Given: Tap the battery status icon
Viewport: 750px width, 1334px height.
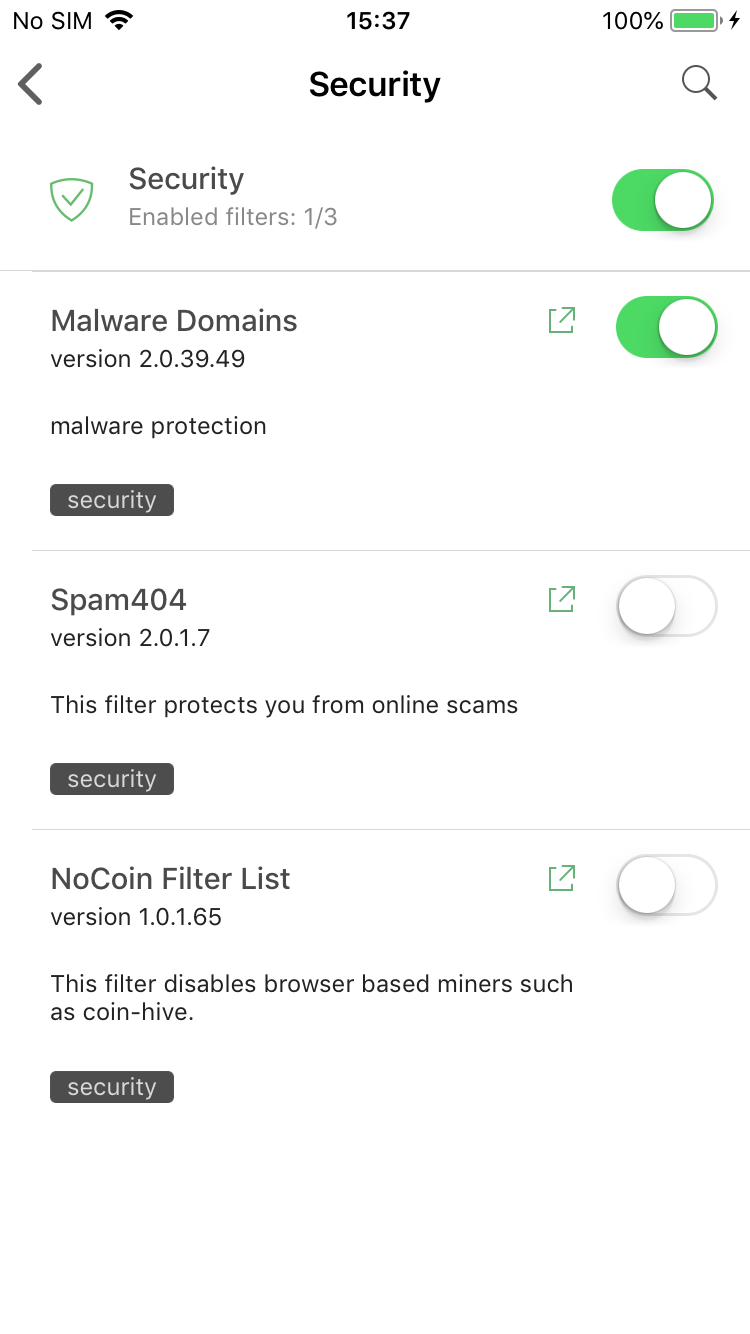Looking at the screenshot, I should tap(693, 20).
